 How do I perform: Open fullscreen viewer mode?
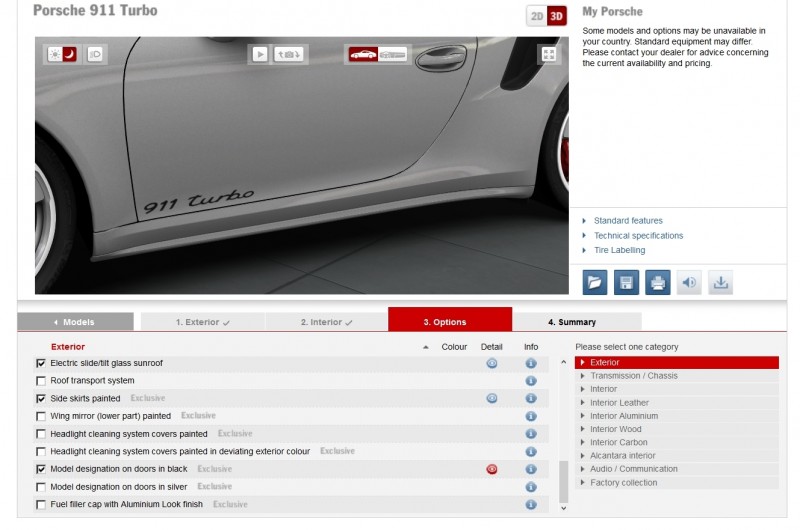coord(549,54)
